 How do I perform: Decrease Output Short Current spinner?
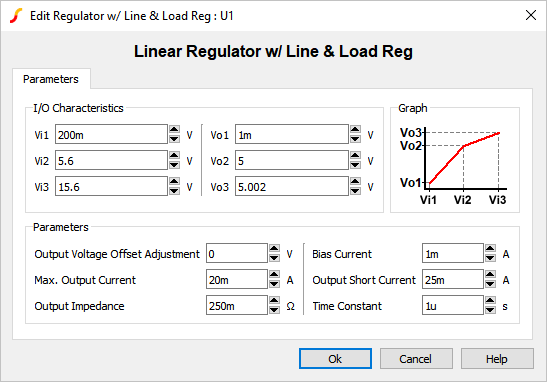click(x=490, y=284)
